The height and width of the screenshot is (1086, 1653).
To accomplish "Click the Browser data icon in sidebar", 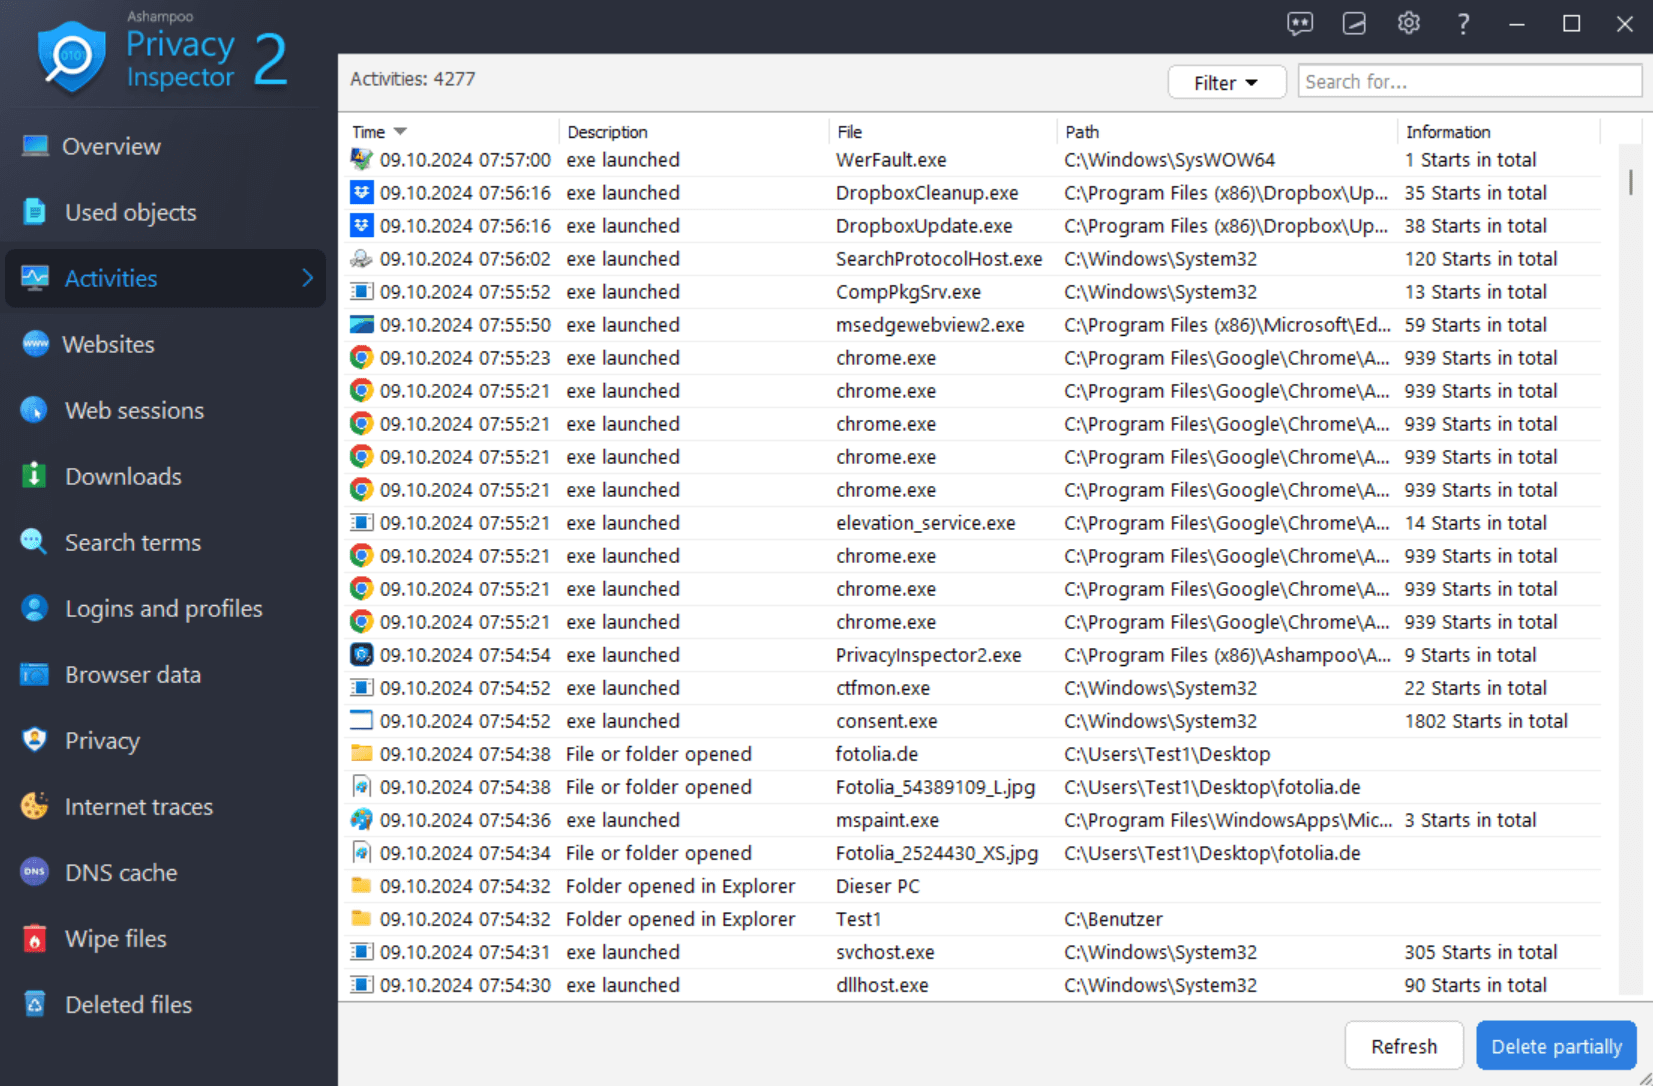I will [33, 674].
